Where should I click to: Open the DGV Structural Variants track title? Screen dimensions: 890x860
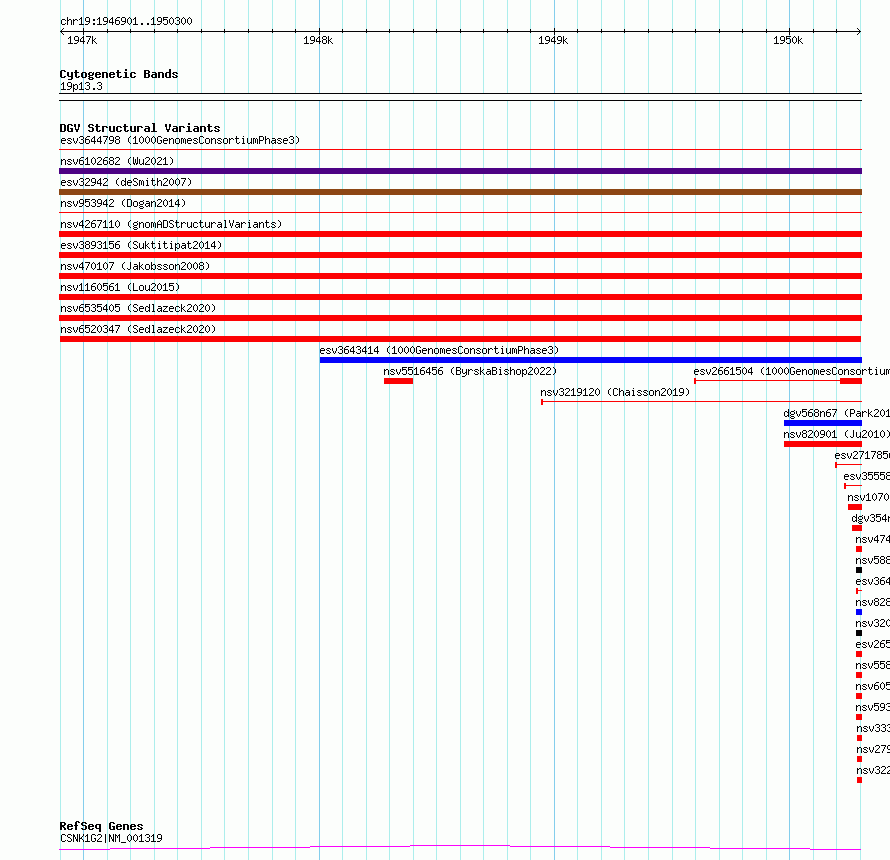click(x=140, y=128)
